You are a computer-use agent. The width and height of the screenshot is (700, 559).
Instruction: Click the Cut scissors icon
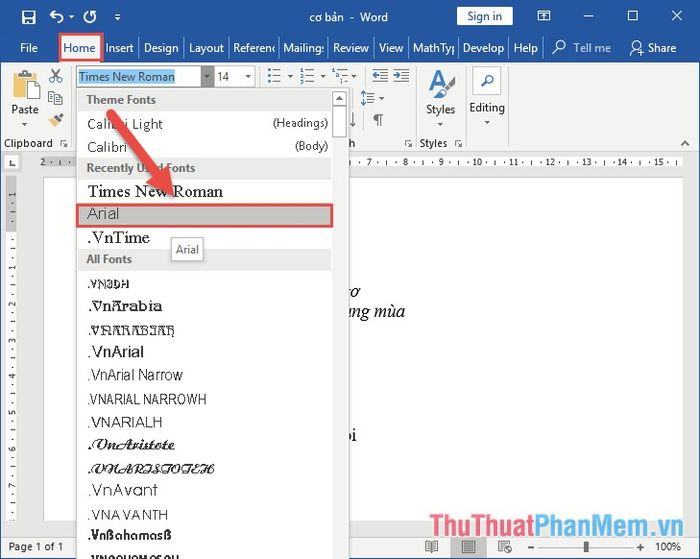(55, 76)
